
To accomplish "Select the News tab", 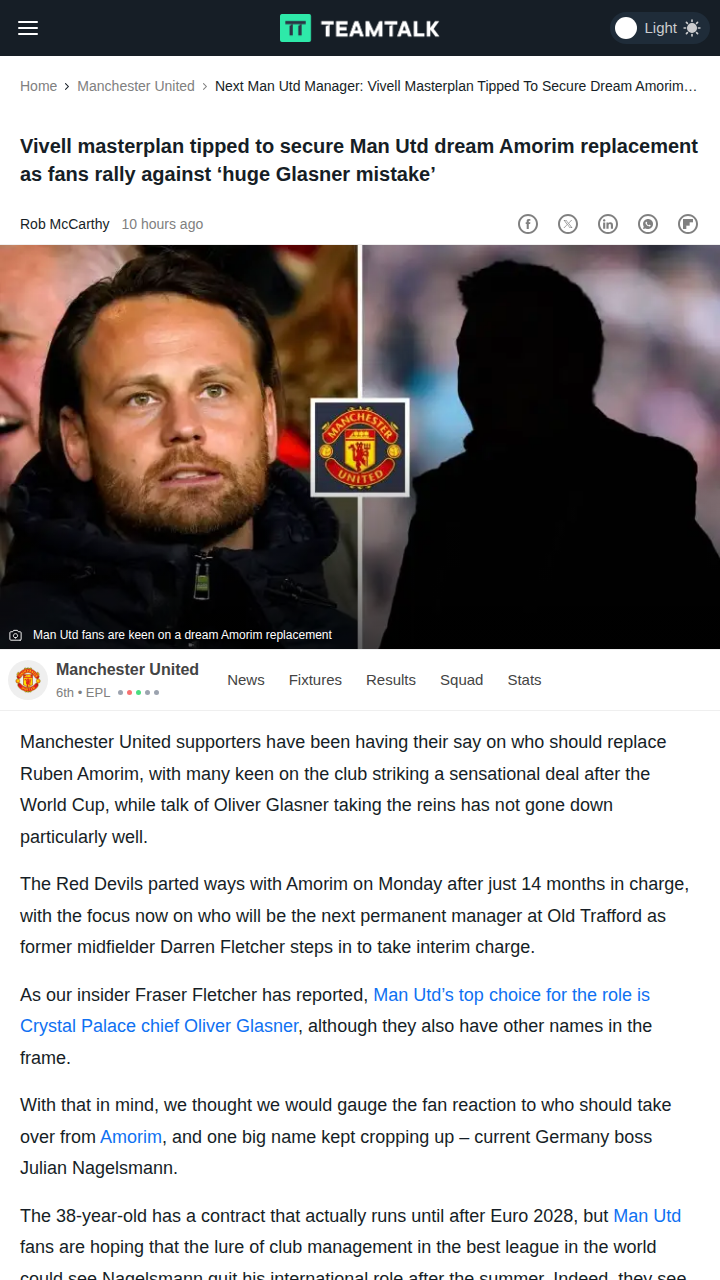I will [x=246, y=680].
